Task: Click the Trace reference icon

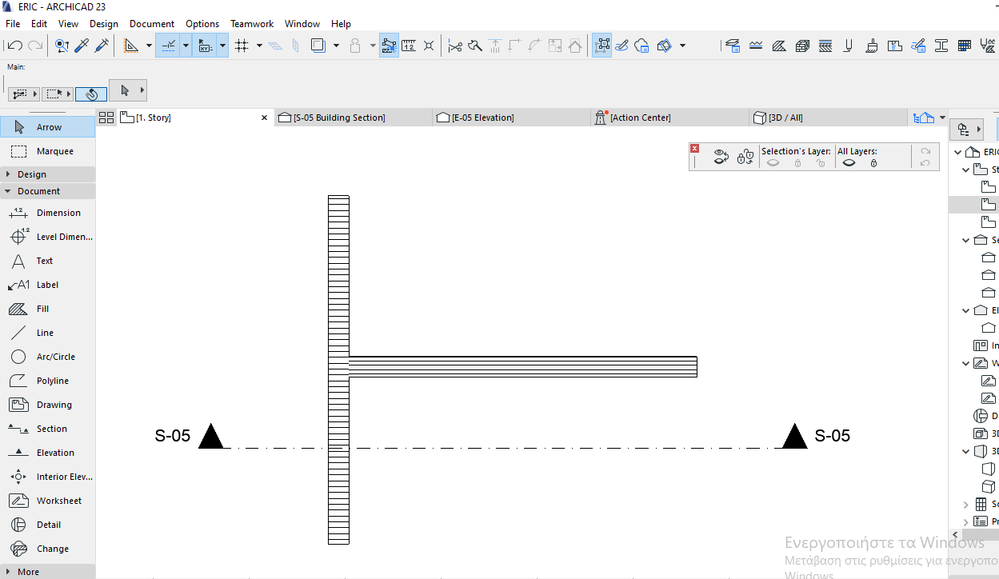Action: (317, 46)
